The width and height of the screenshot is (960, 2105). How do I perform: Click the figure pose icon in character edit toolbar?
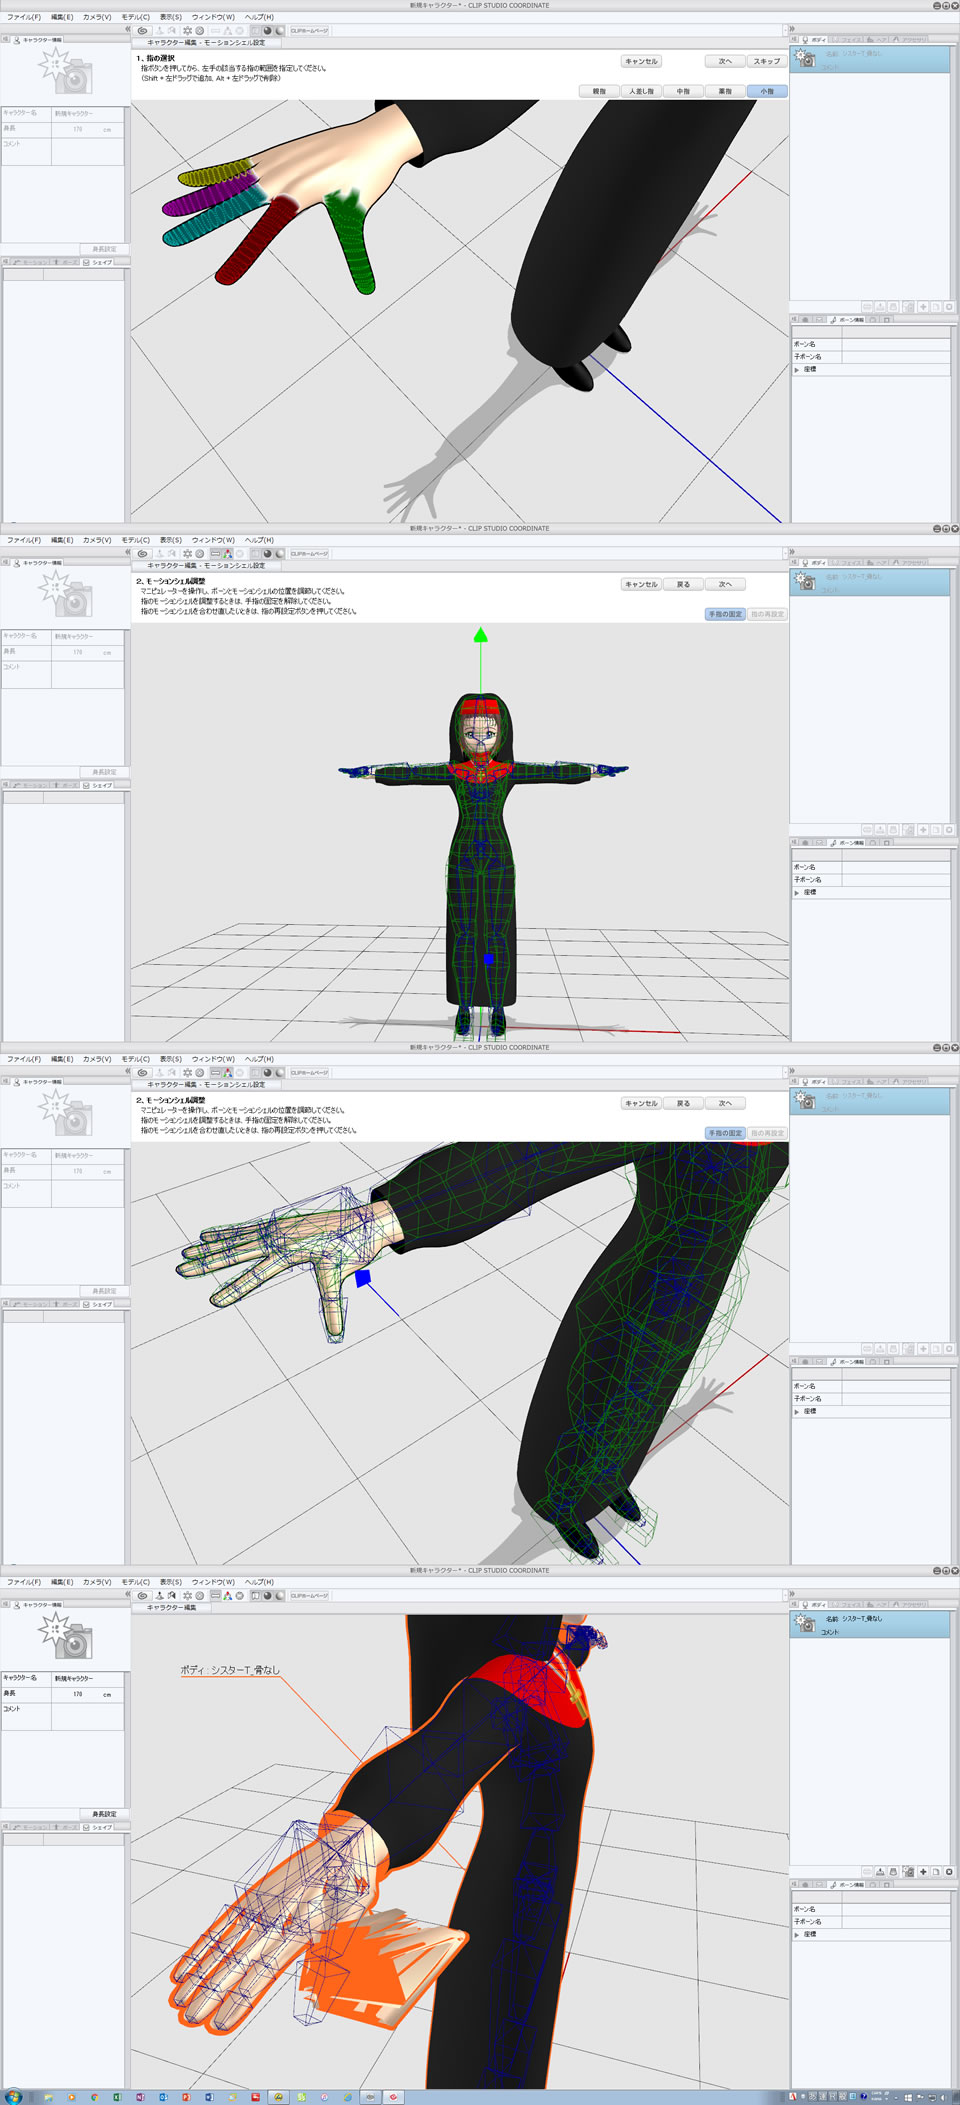click(159, 1595)
